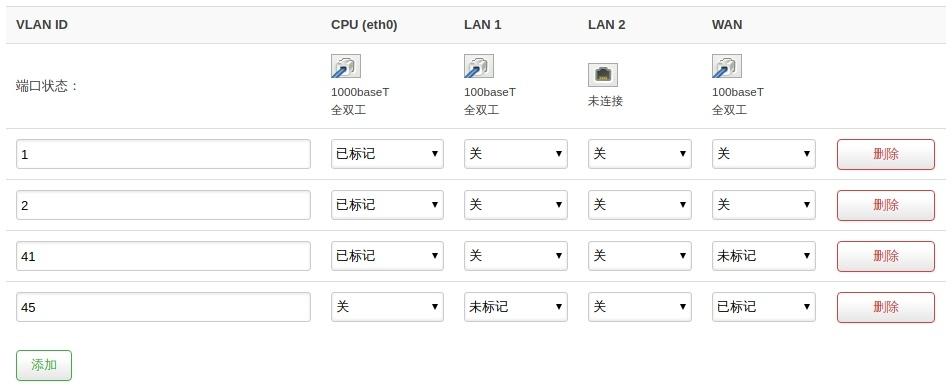
Task: Click the green 添加 add button
Action: 44,365
